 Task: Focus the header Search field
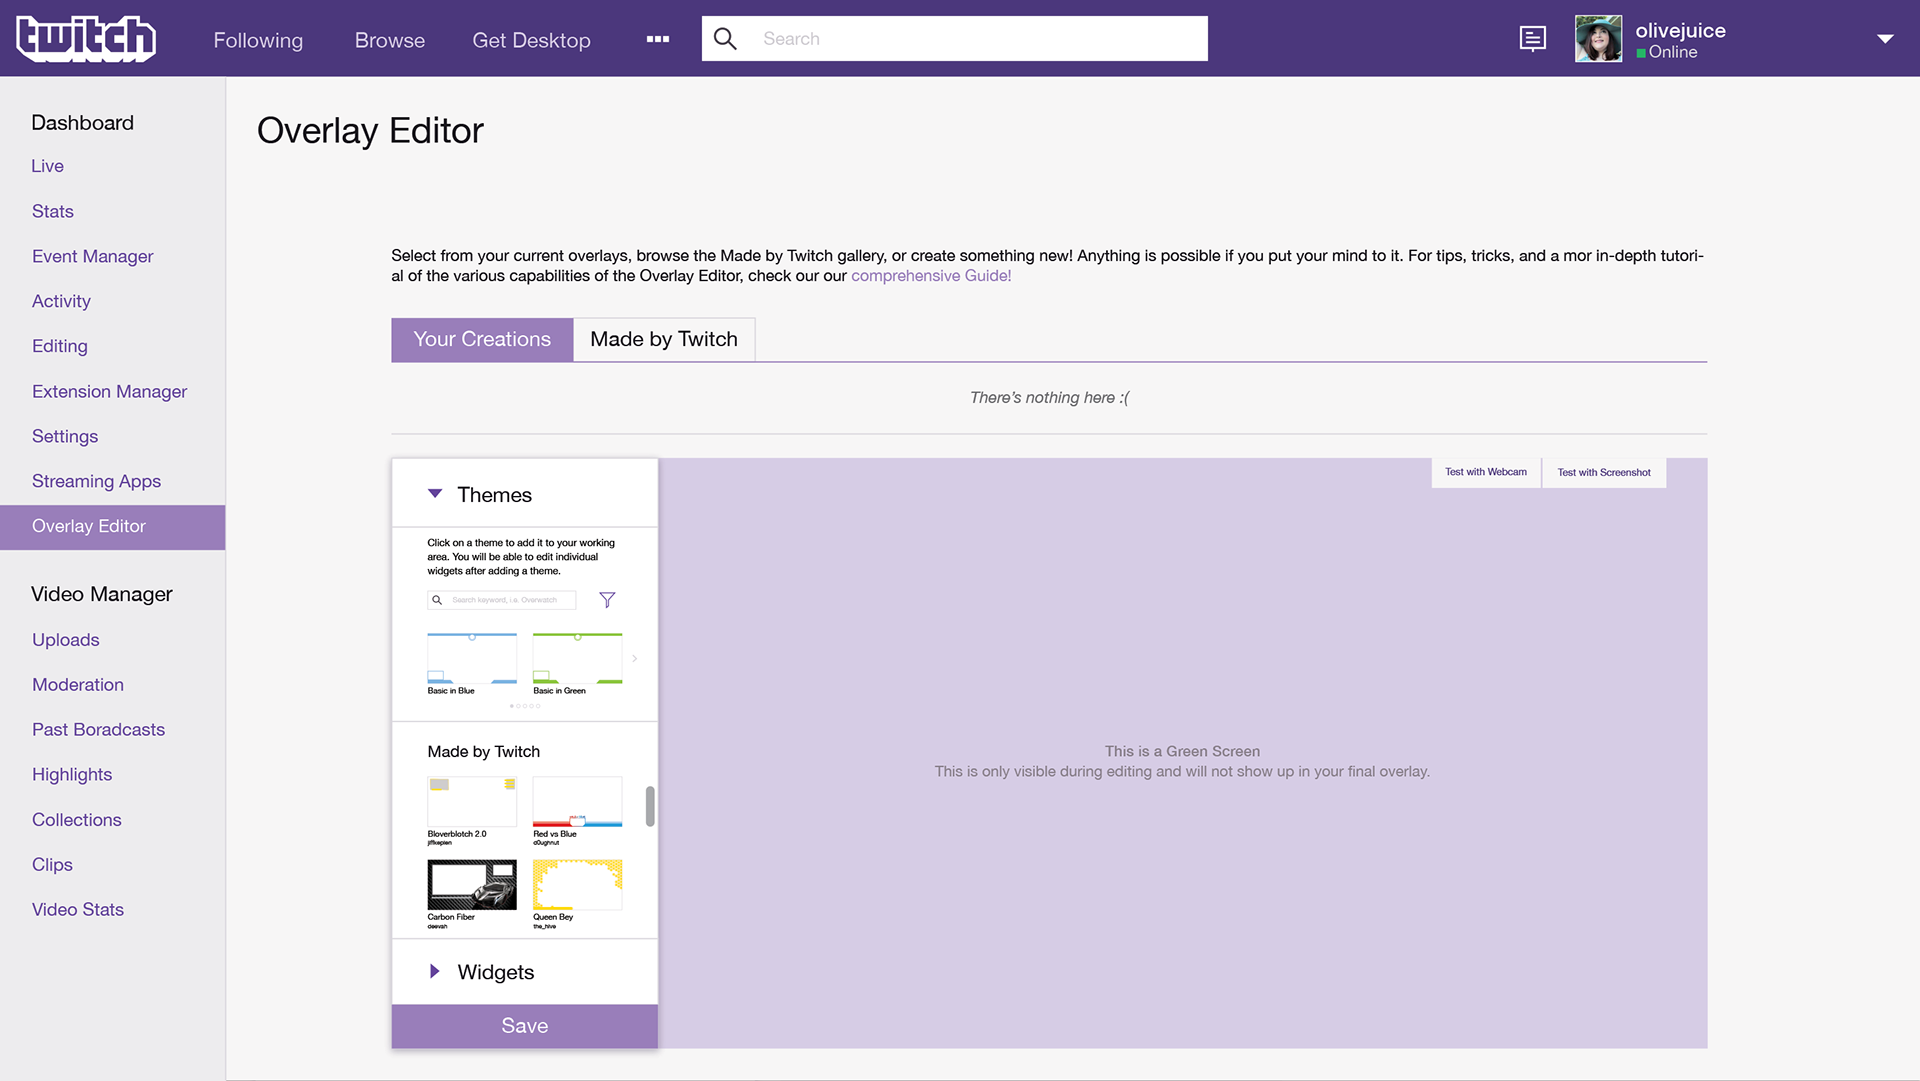[955, 39]
